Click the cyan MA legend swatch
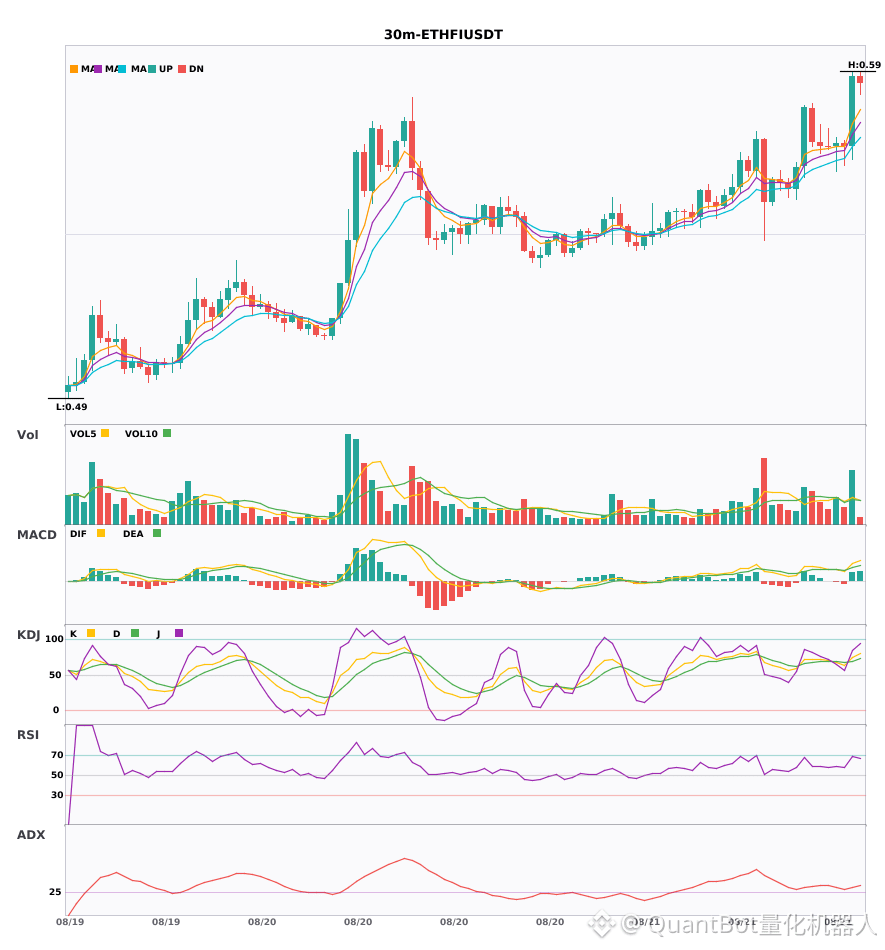 click(x=122, y=69)
